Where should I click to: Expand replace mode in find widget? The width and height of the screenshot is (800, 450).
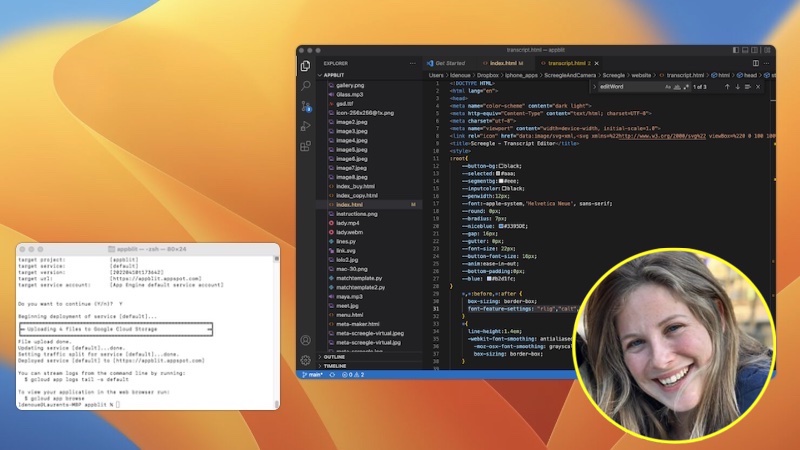(594, 87)
